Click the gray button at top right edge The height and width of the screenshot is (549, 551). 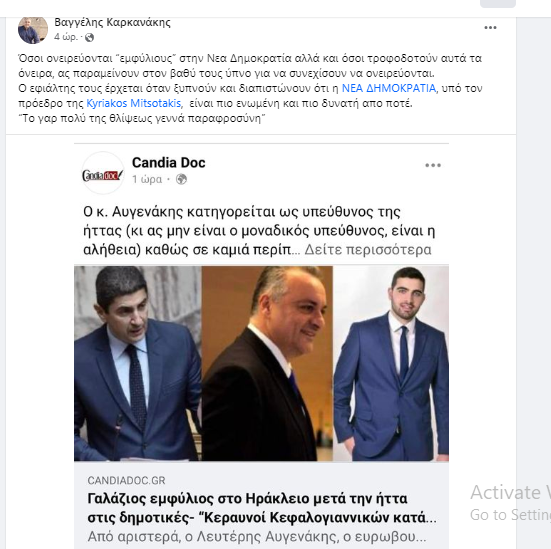[x=498, y=4]
